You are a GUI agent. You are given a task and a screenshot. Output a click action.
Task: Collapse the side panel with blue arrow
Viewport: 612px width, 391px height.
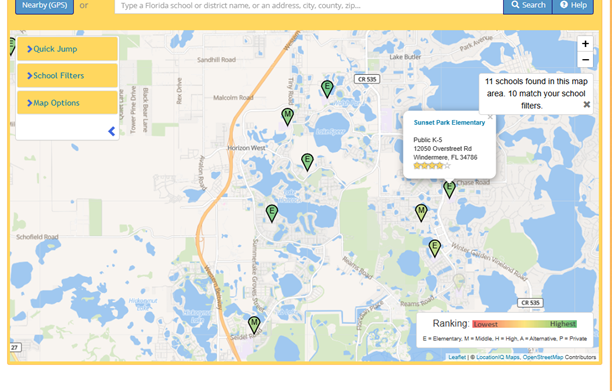coord(112,132)
